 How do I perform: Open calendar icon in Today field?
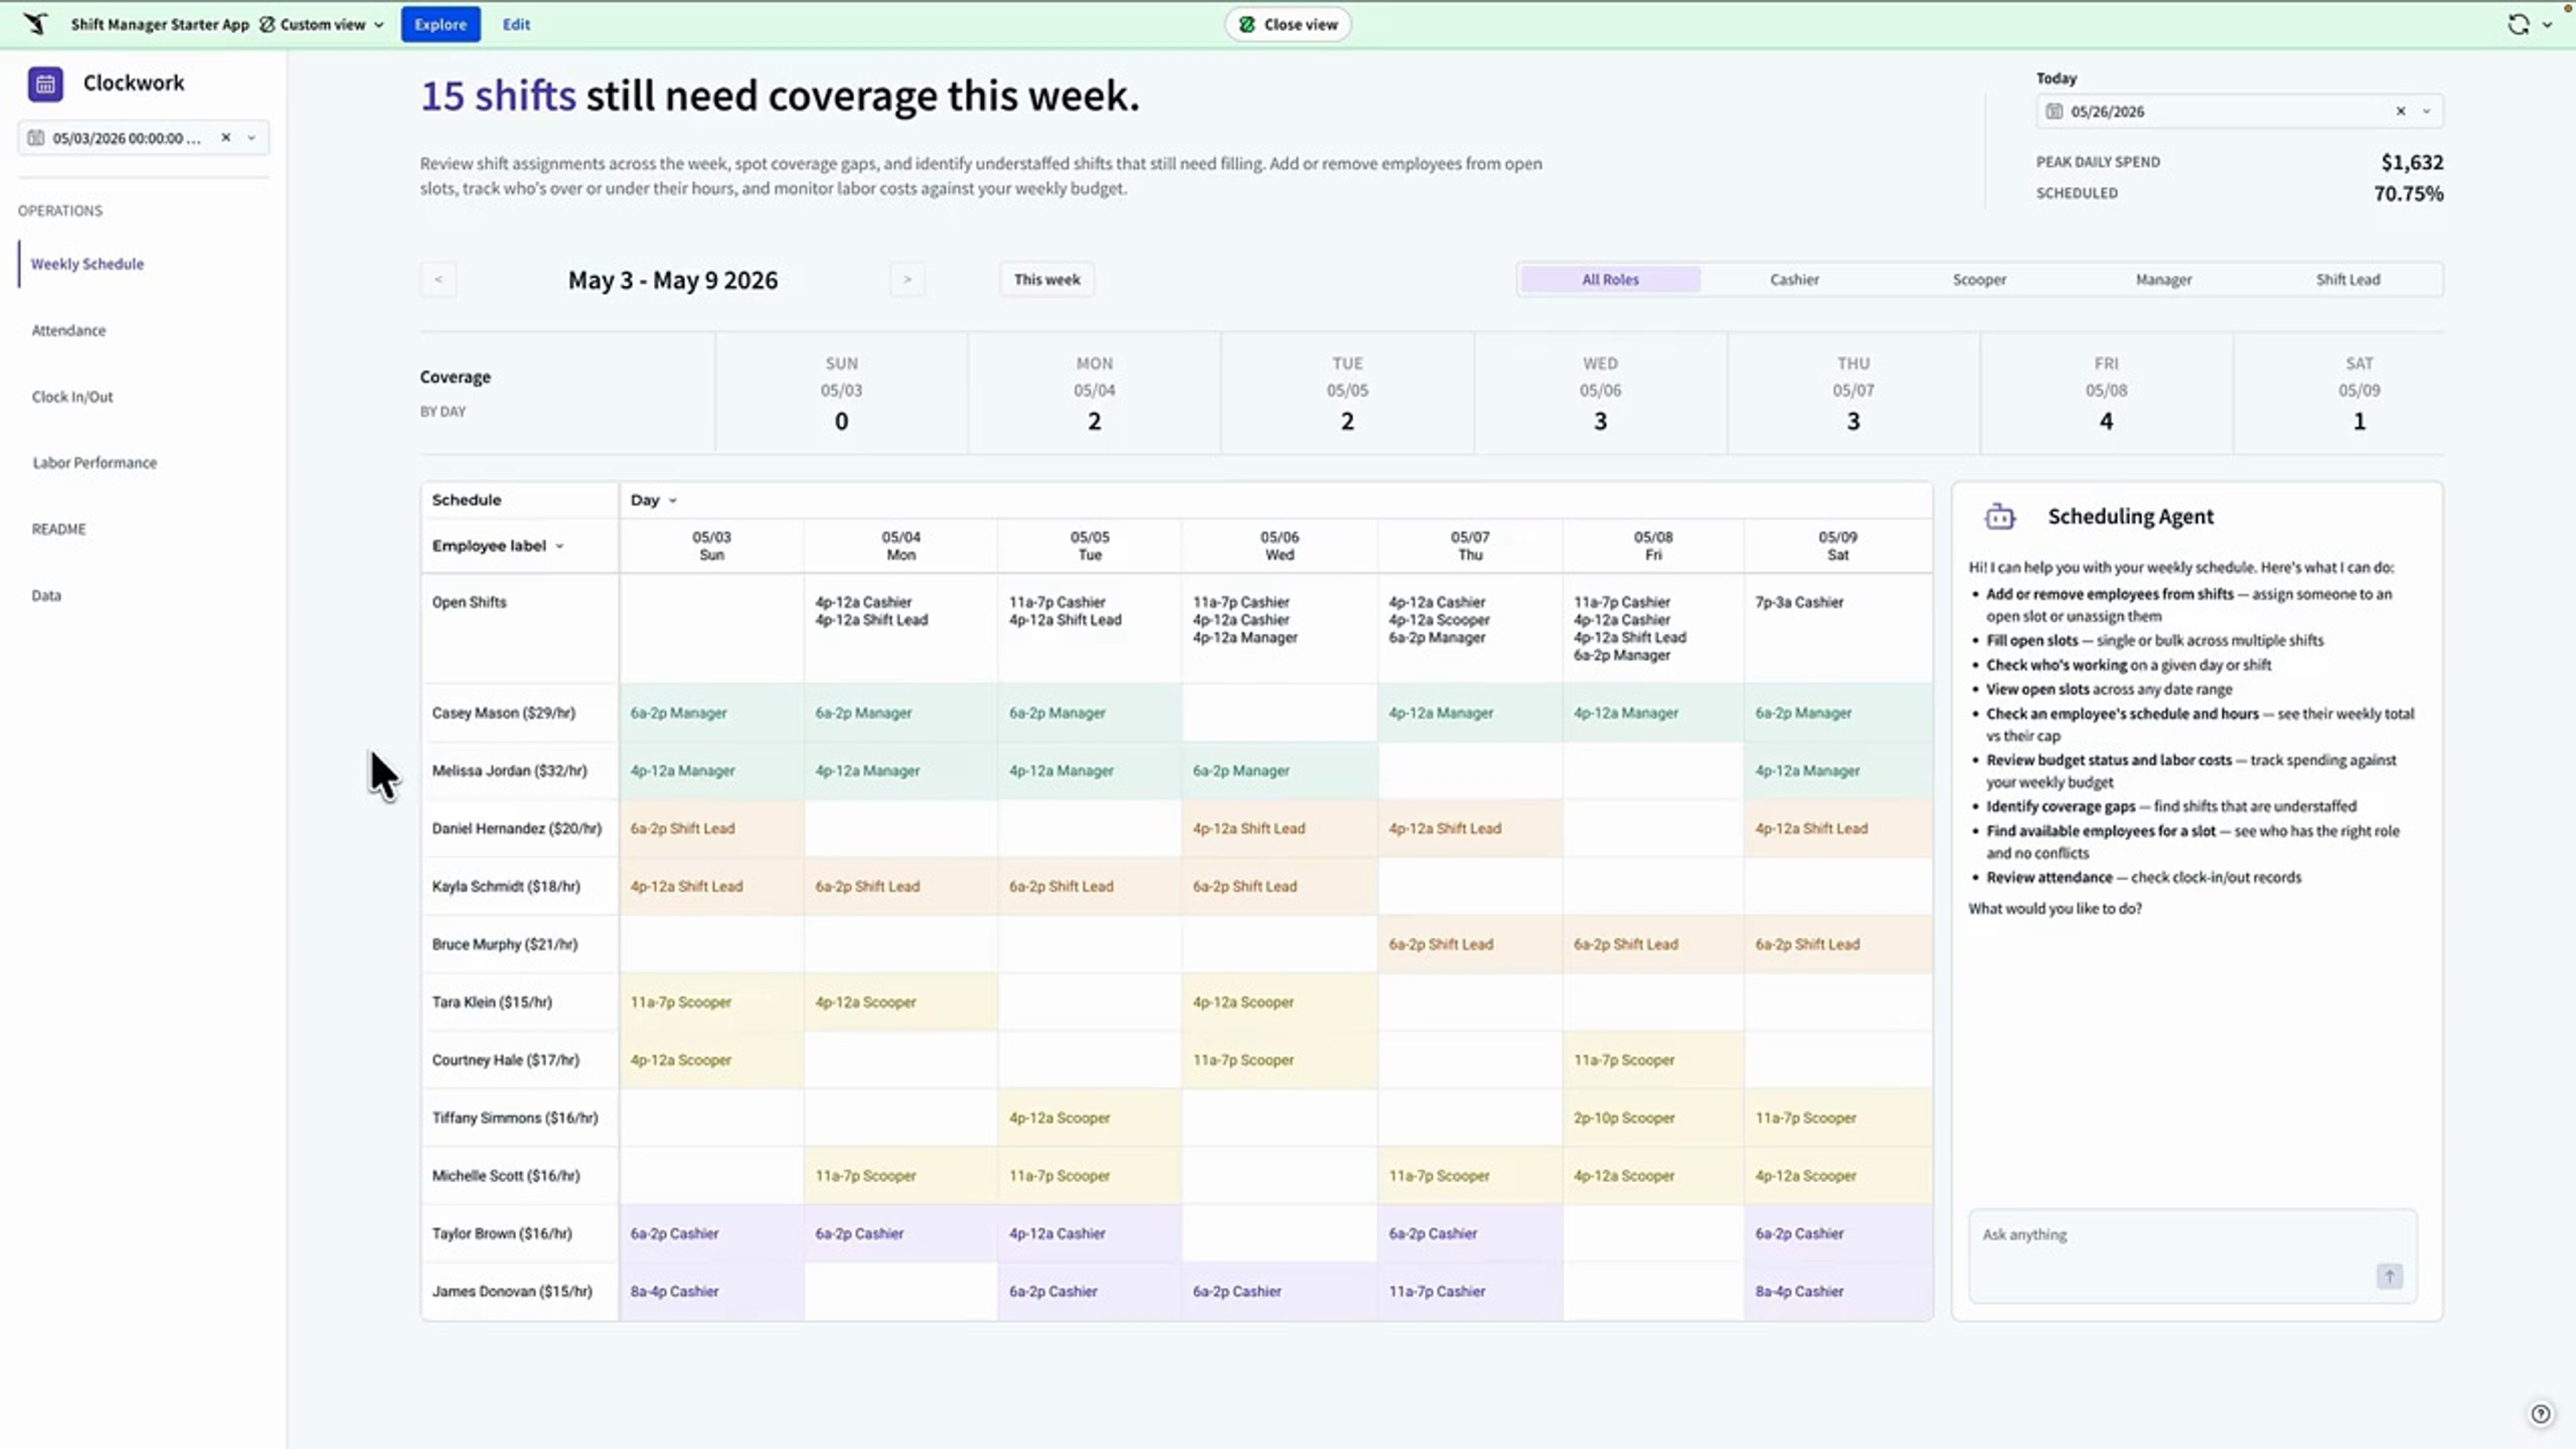(x=2054, y=111)
